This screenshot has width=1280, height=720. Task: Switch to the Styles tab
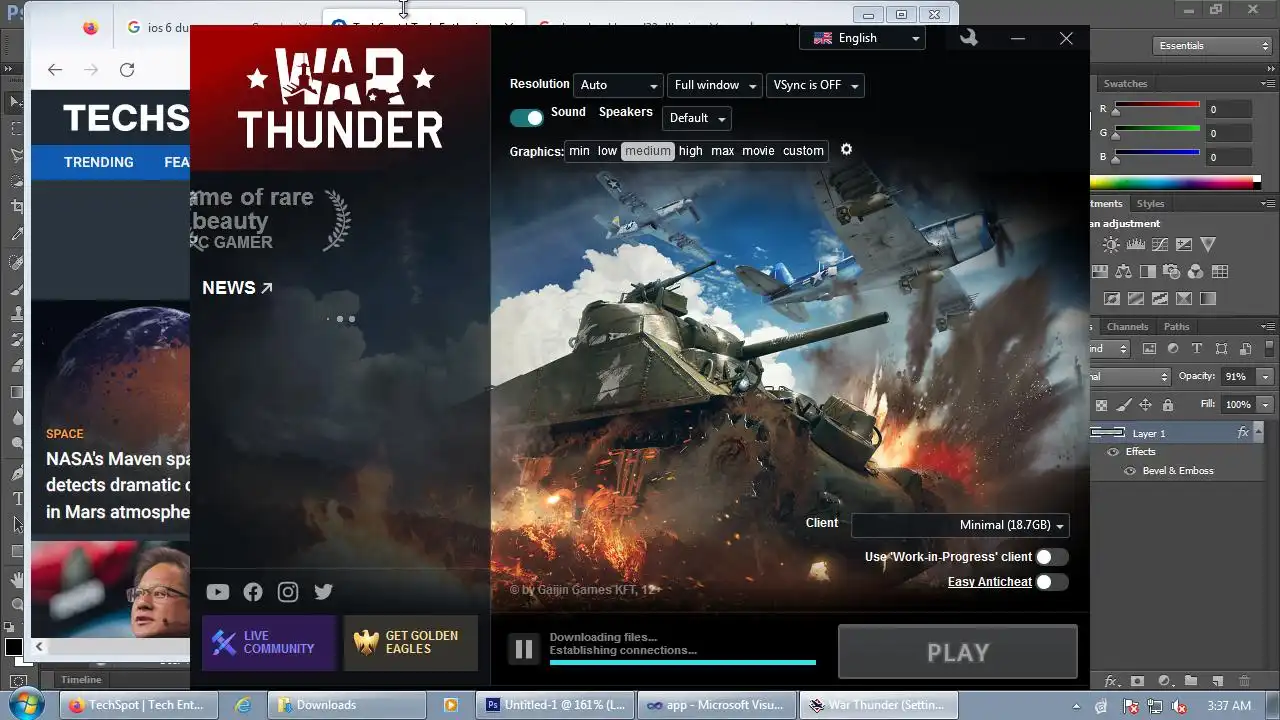pos(1150,204)
